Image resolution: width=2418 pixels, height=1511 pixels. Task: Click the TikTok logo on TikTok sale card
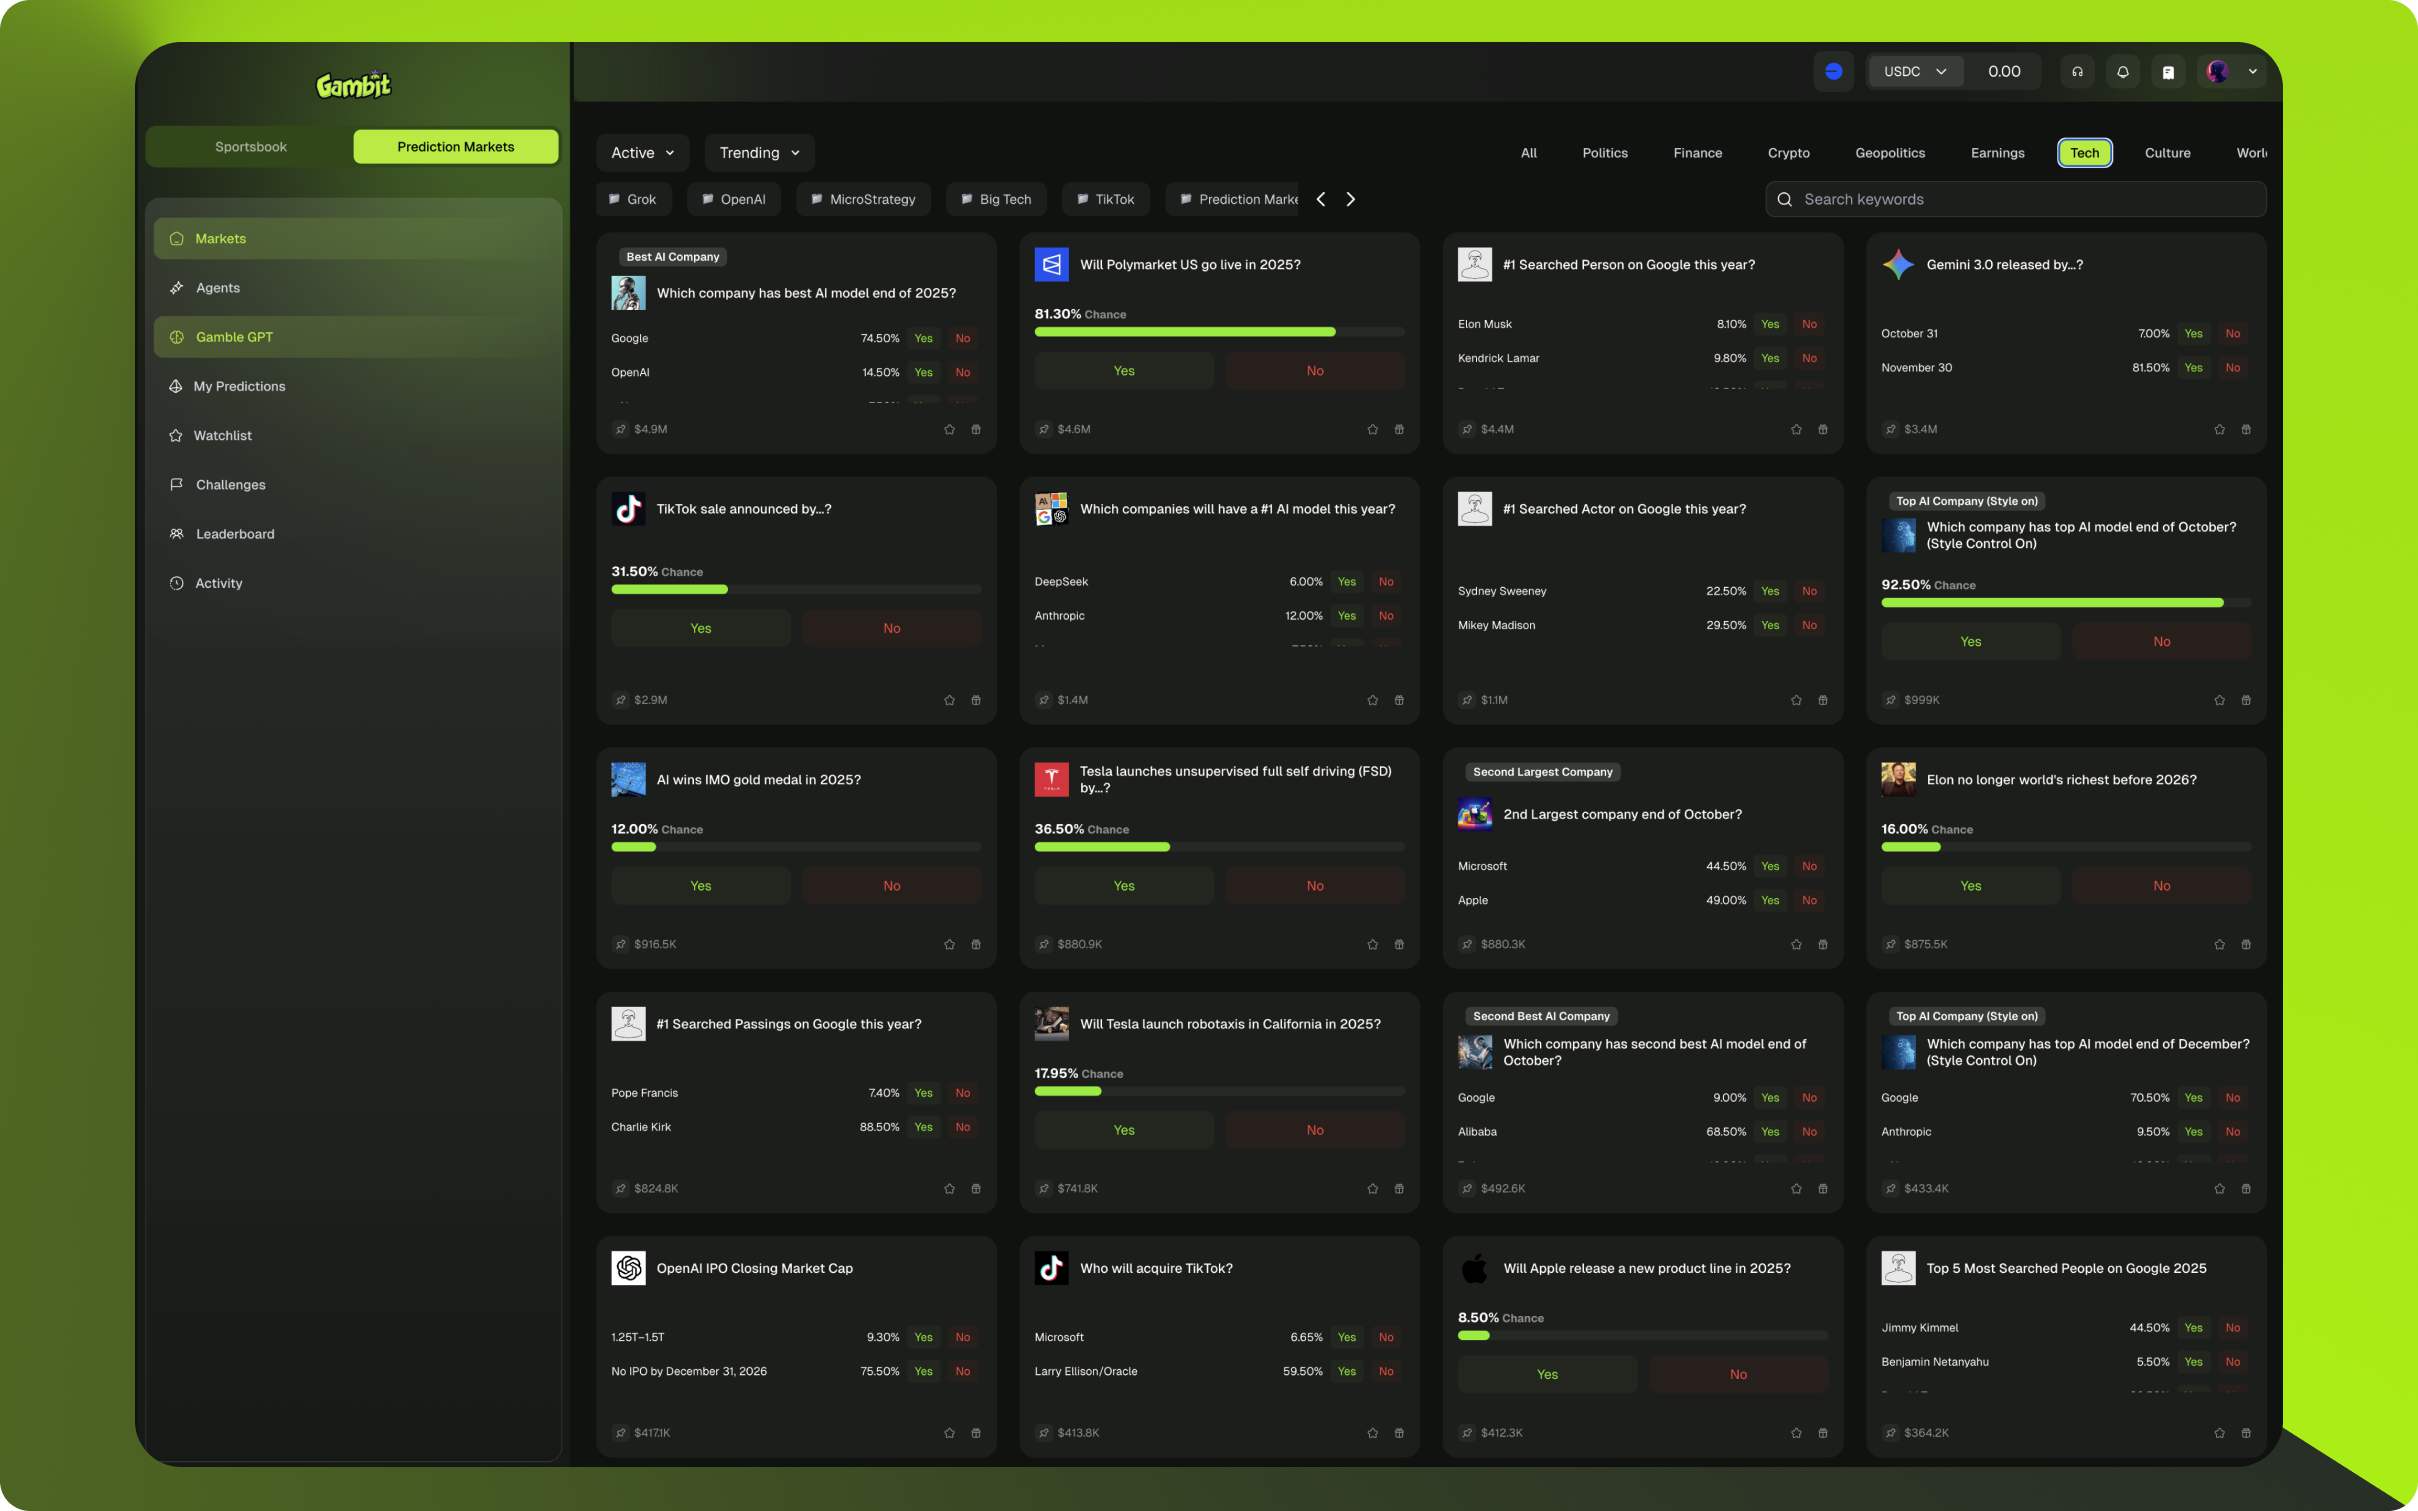pos(628,509)
